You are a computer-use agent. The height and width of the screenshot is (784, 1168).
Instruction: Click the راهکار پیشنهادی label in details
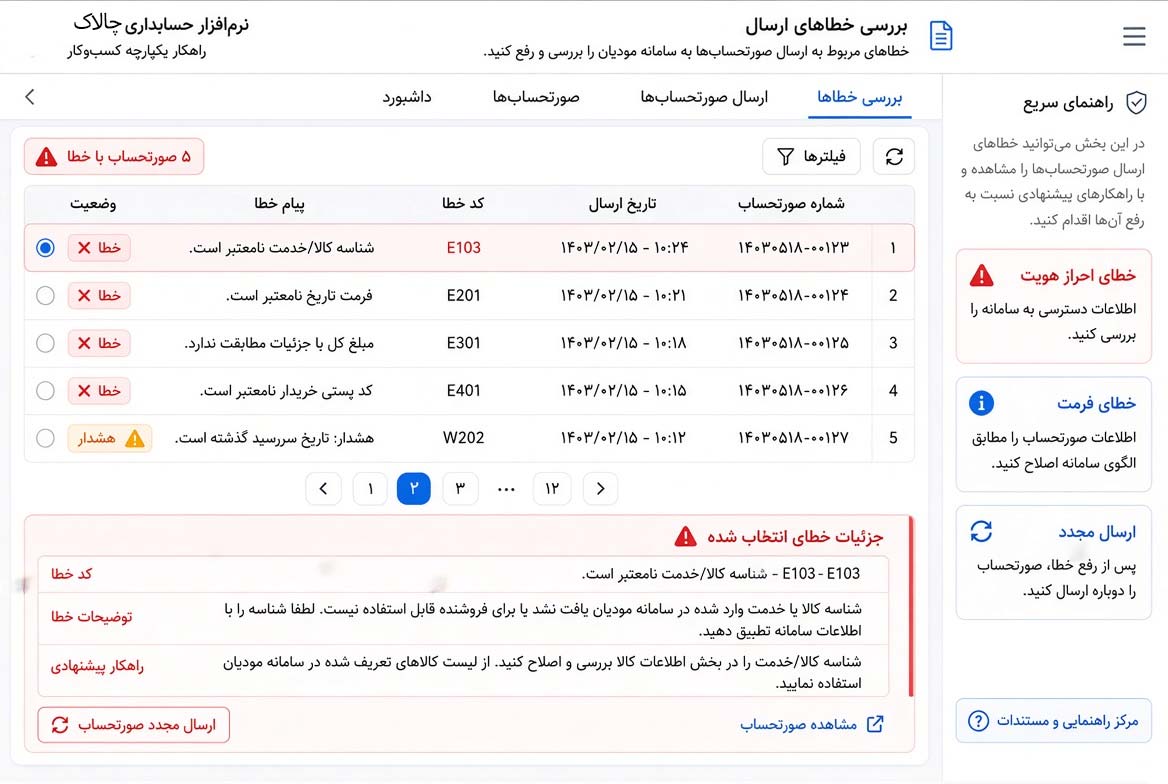97,667
